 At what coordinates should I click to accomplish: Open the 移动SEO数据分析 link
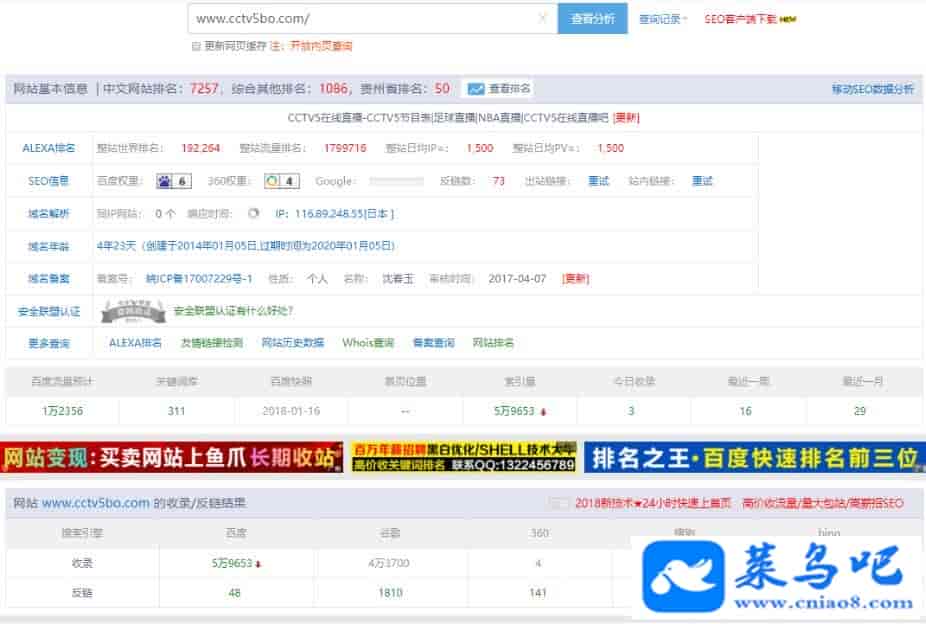click(x=872, y=89)
